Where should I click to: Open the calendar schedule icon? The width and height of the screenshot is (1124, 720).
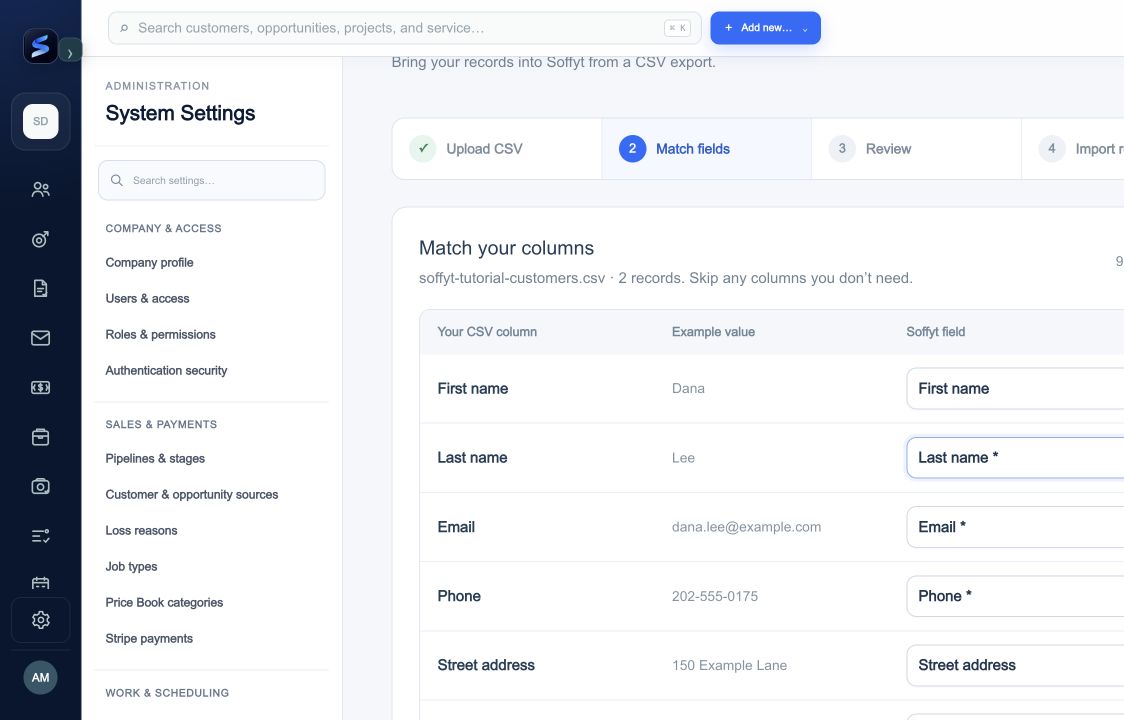click(x=40, y=583)
